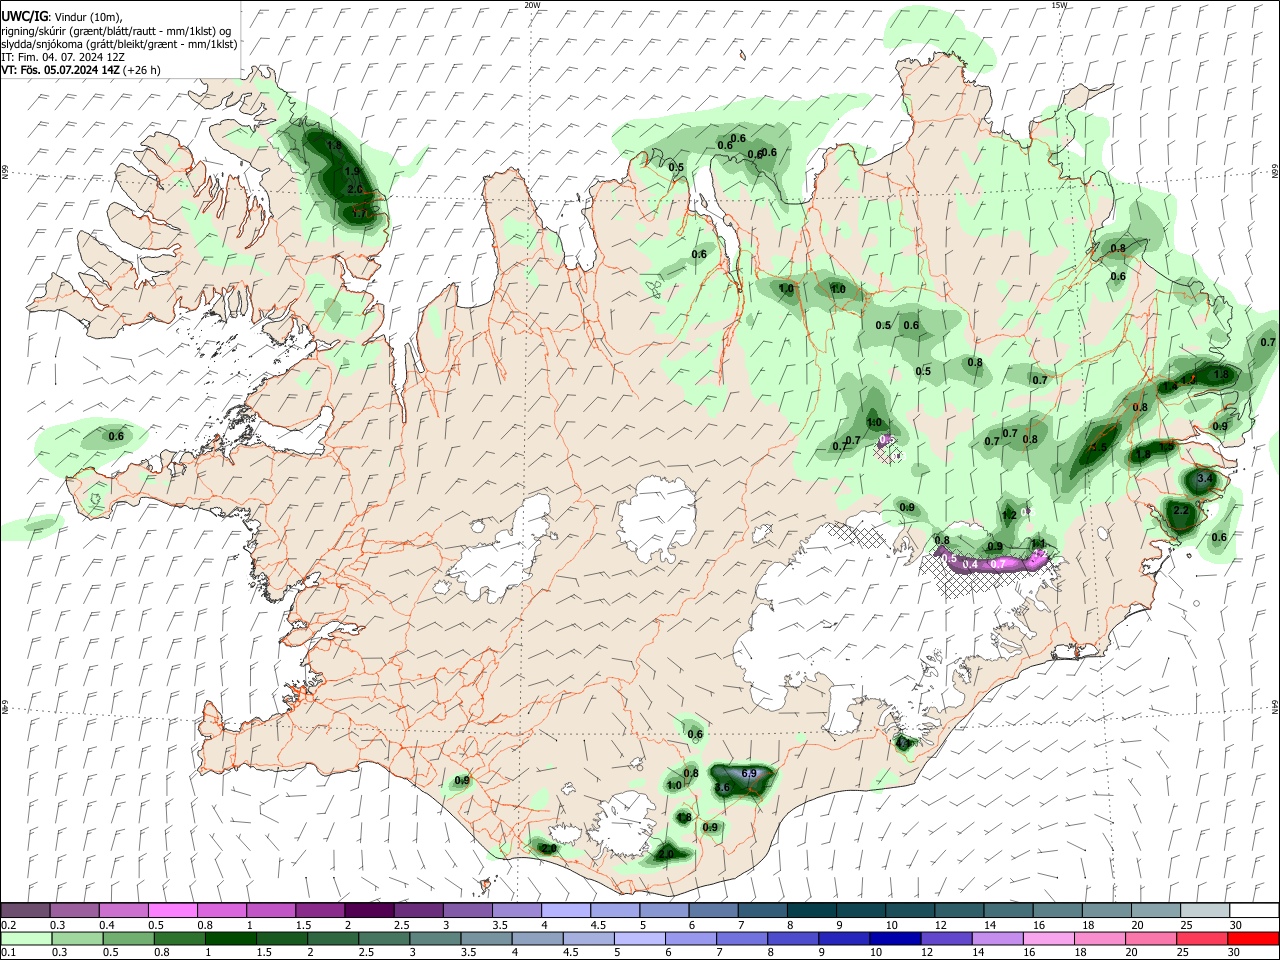Pick the bright pink 0.5 swatch in the upper legend

(172, 910)
